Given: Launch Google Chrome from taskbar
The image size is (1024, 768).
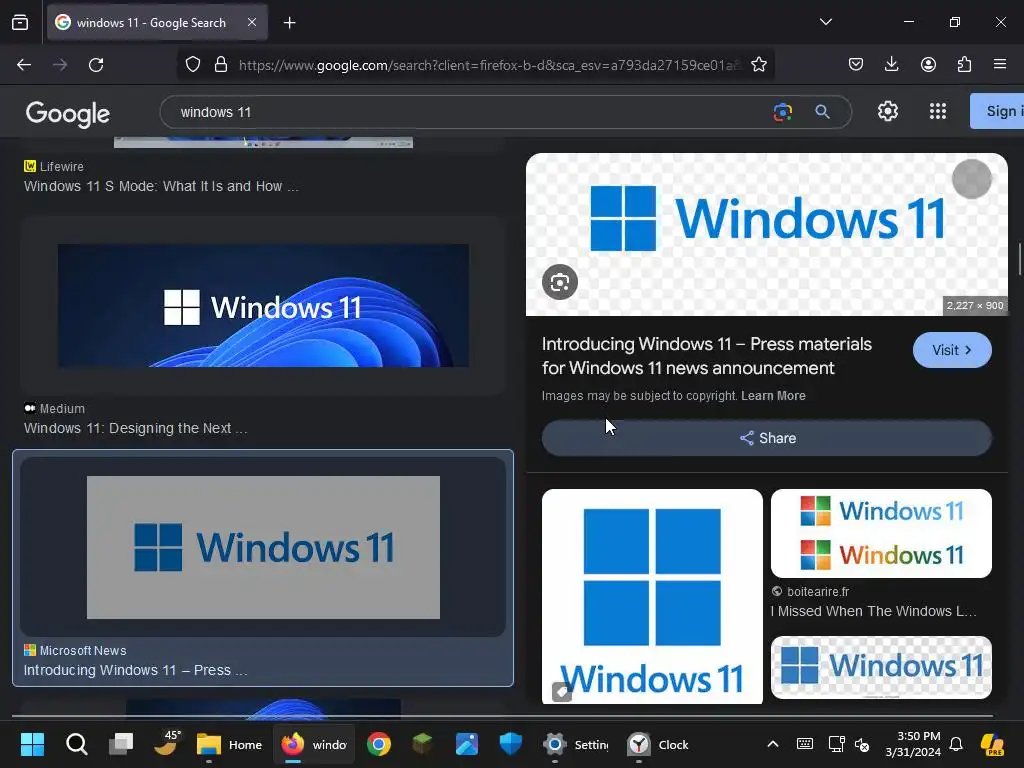Looking at the screenshot, I should point(379,744).
